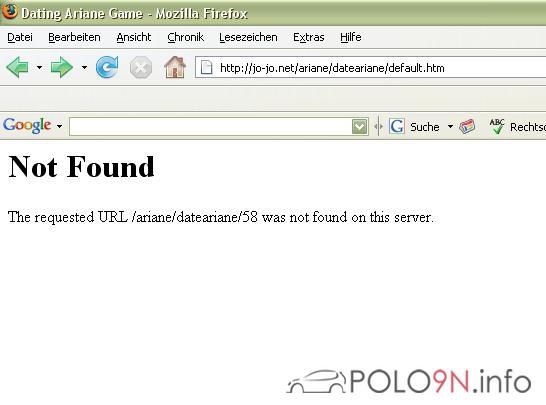Open the Datei menu
Screen dimensions: 546x405
click(20, 37)
